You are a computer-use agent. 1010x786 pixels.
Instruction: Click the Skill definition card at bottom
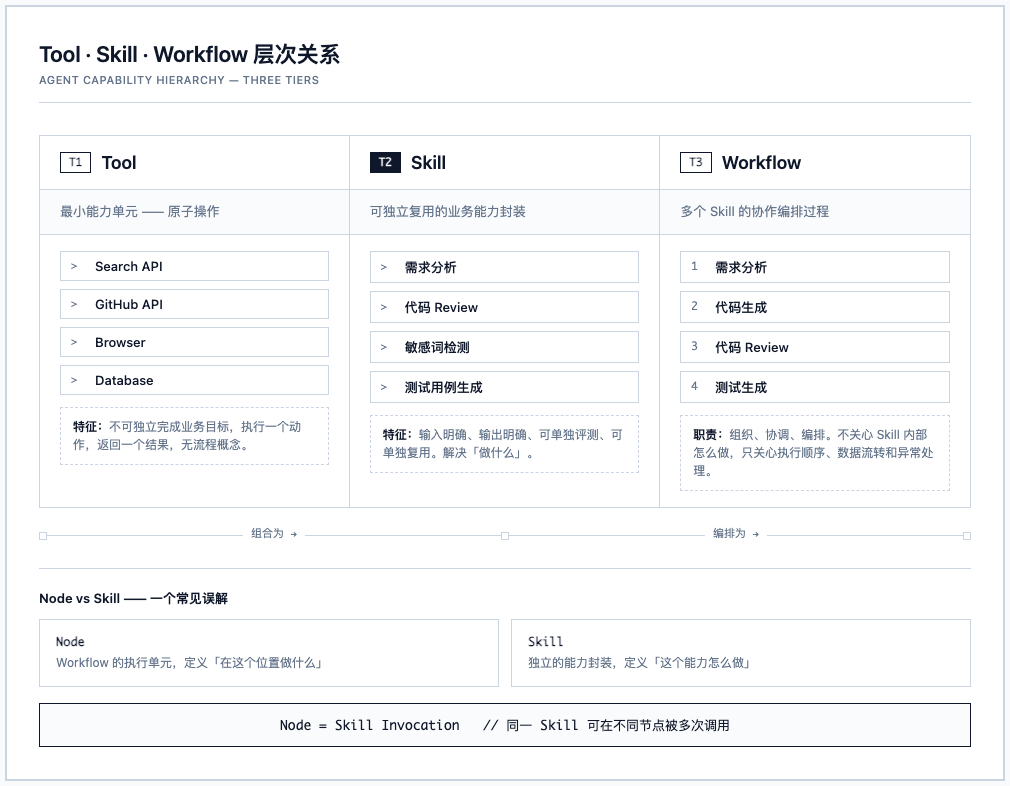pyautogui.click(x=741, y=653)
